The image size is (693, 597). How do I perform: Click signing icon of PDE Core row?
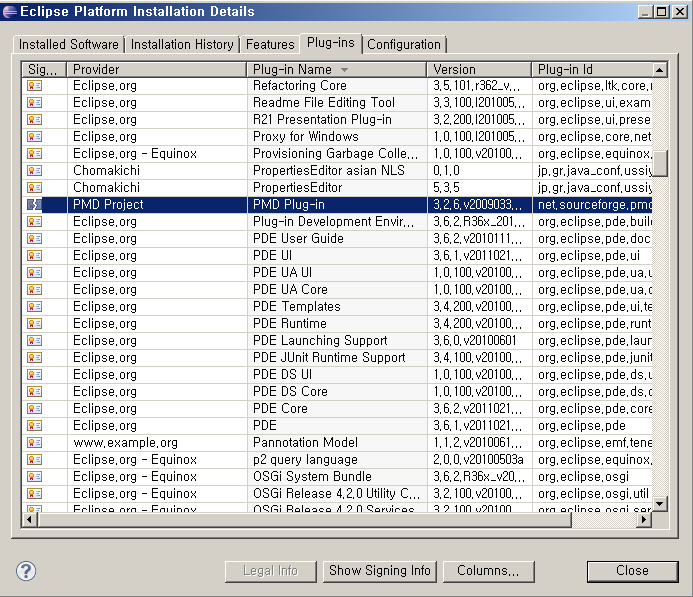tap(34, 409)
